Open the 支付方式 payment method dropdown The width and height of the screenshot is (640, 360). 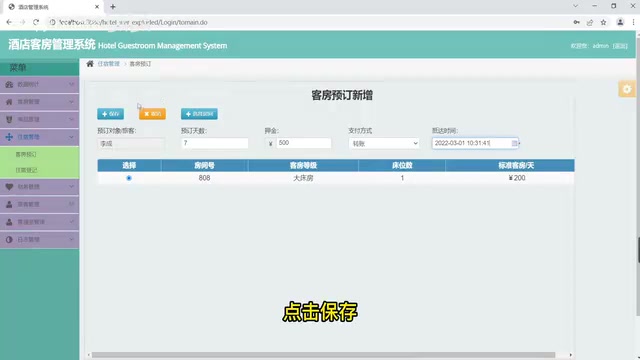coord(384,143)
